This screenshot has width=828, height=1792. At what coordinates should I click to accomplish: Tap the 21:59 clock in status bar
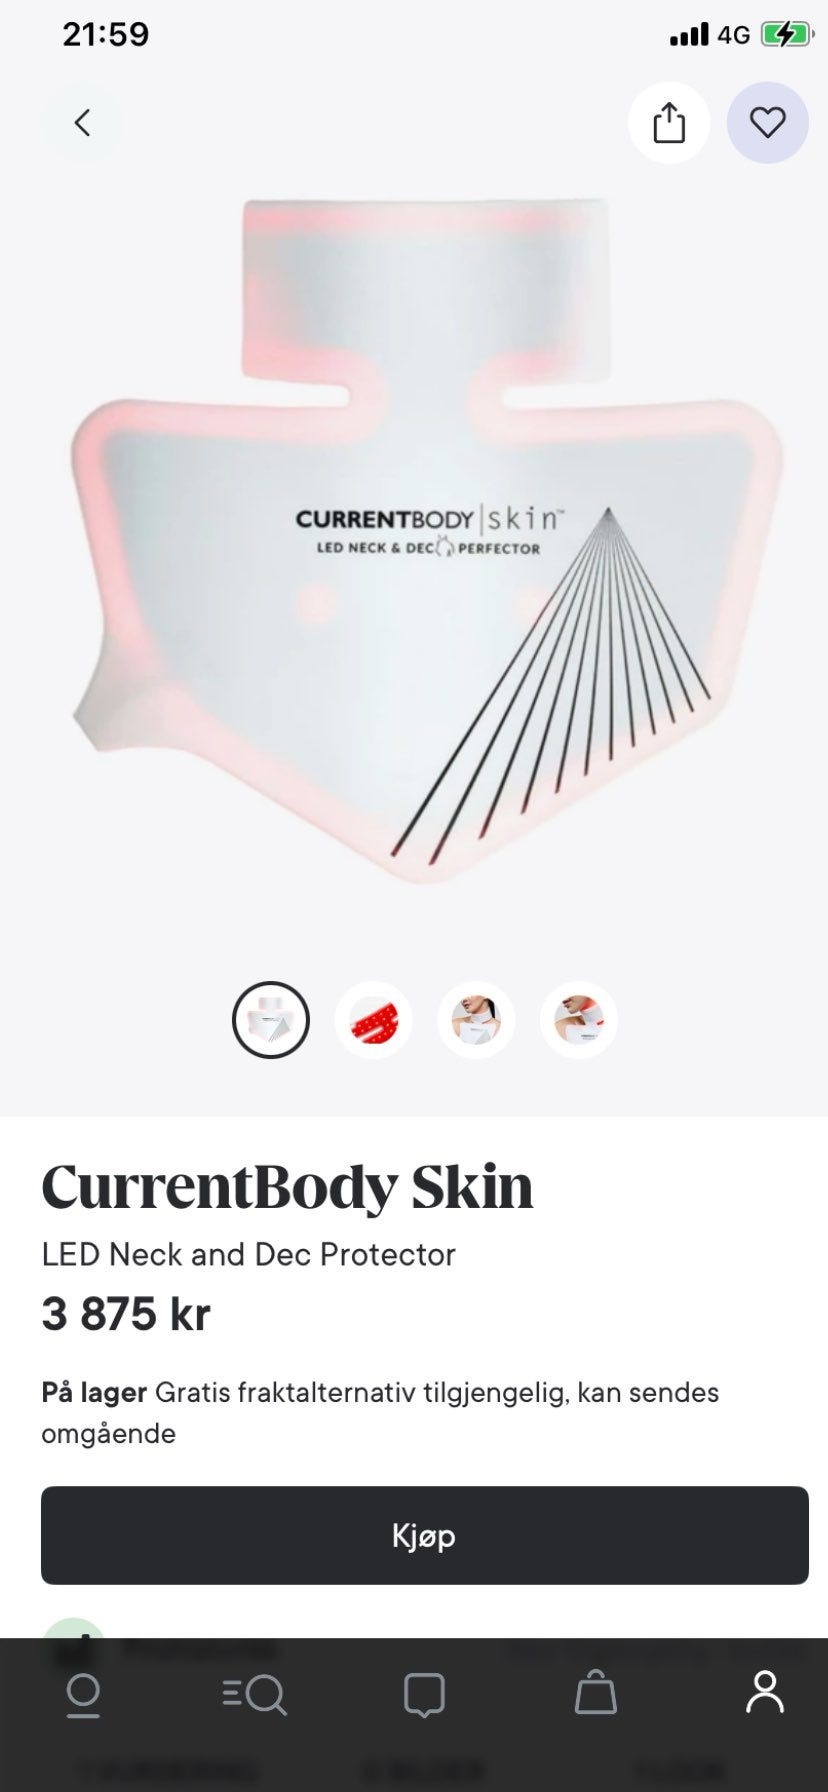(105, 35)
